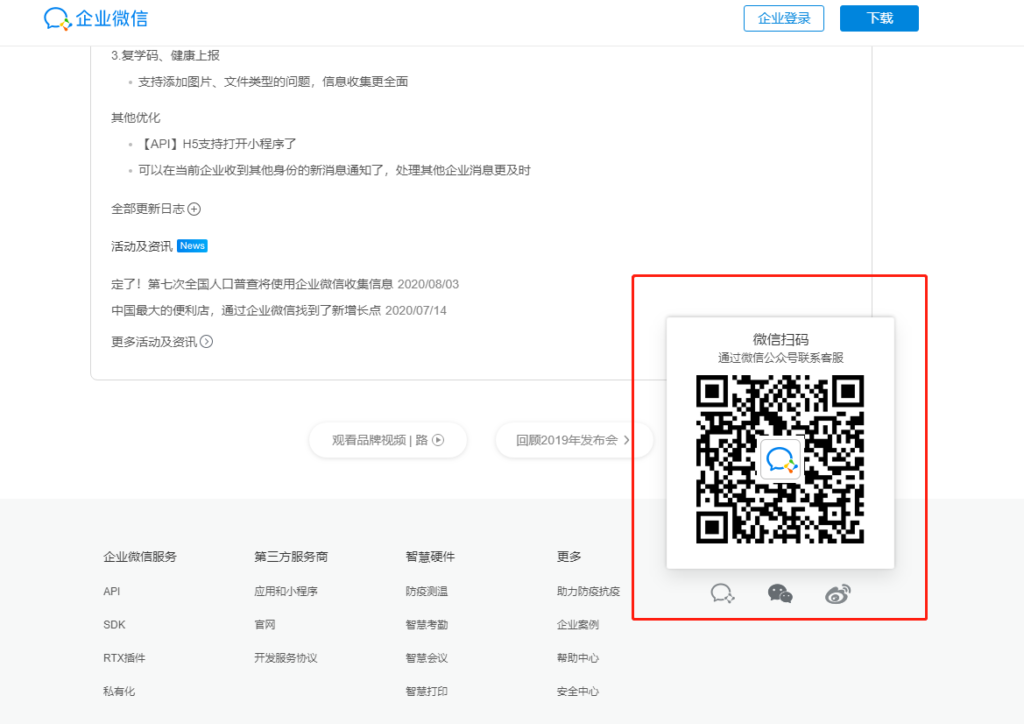
Task: Open 智慧会议 footer link
Action: 426,658
